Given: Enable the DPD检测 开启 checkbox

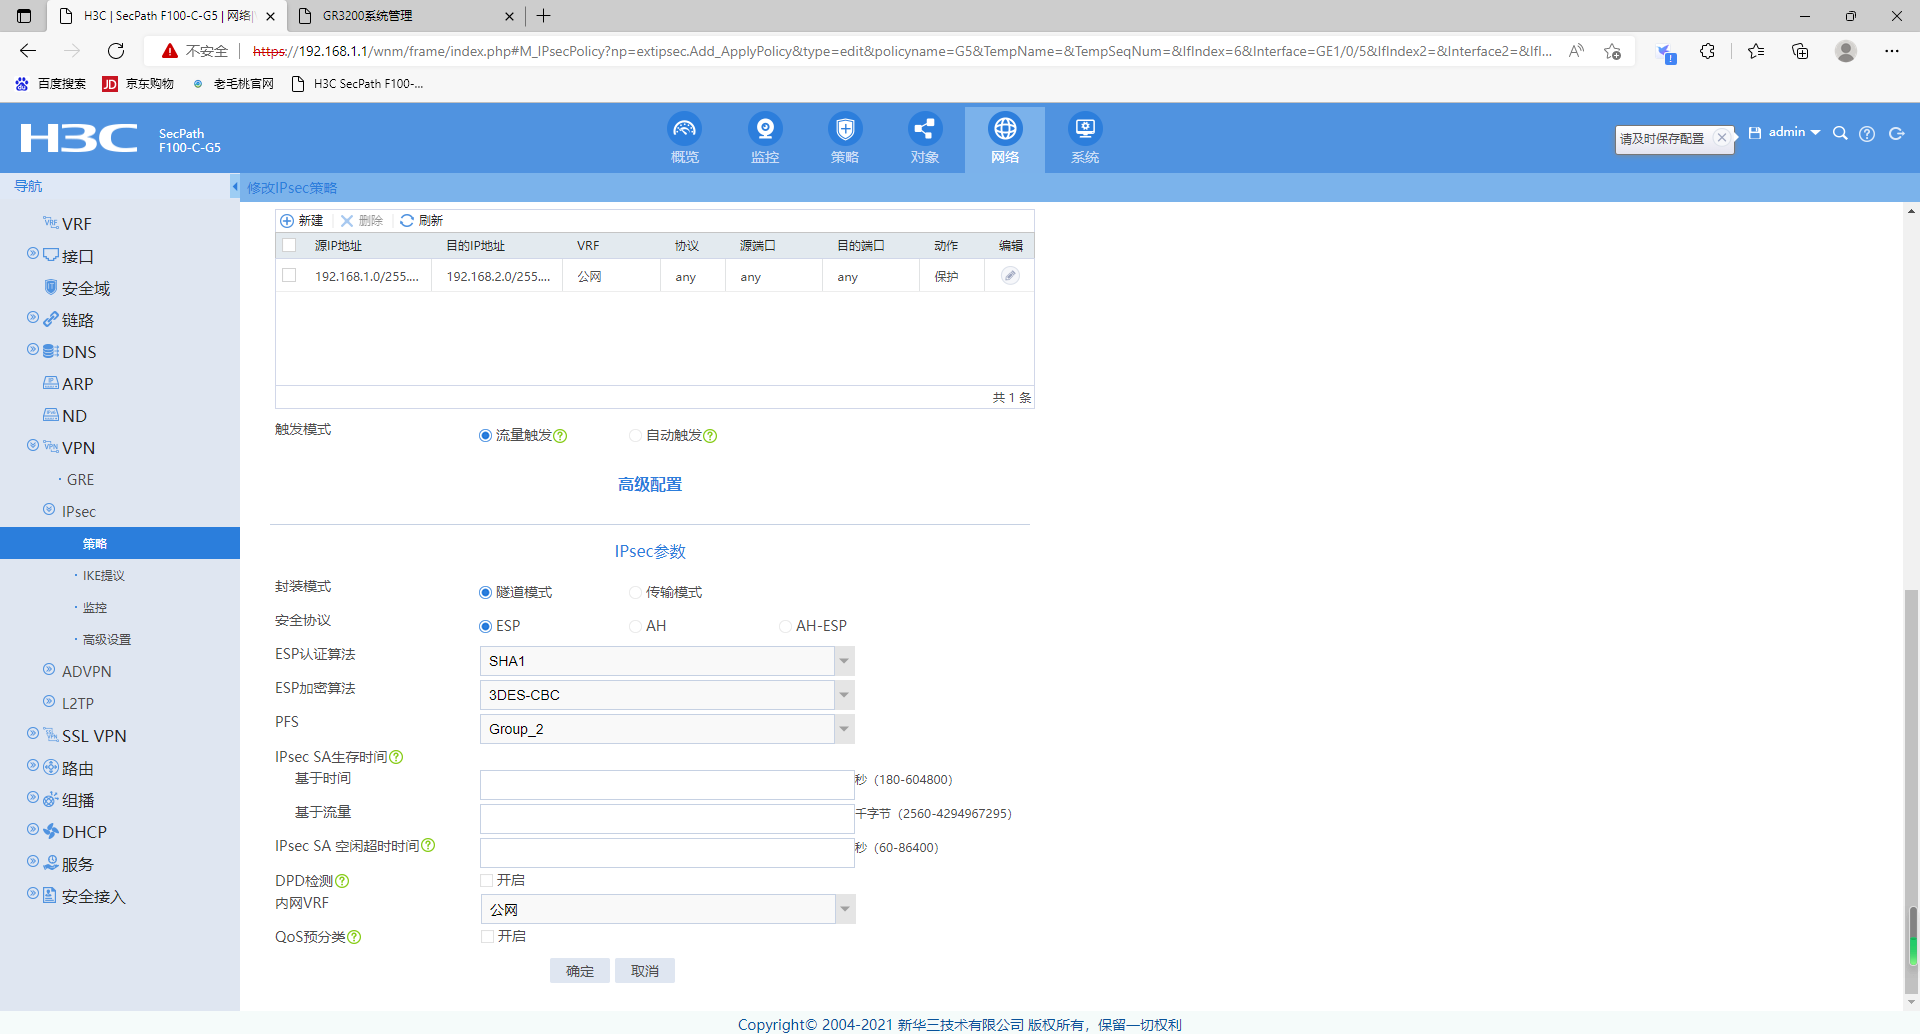Looking at the screenshot, I should point(487,881).
